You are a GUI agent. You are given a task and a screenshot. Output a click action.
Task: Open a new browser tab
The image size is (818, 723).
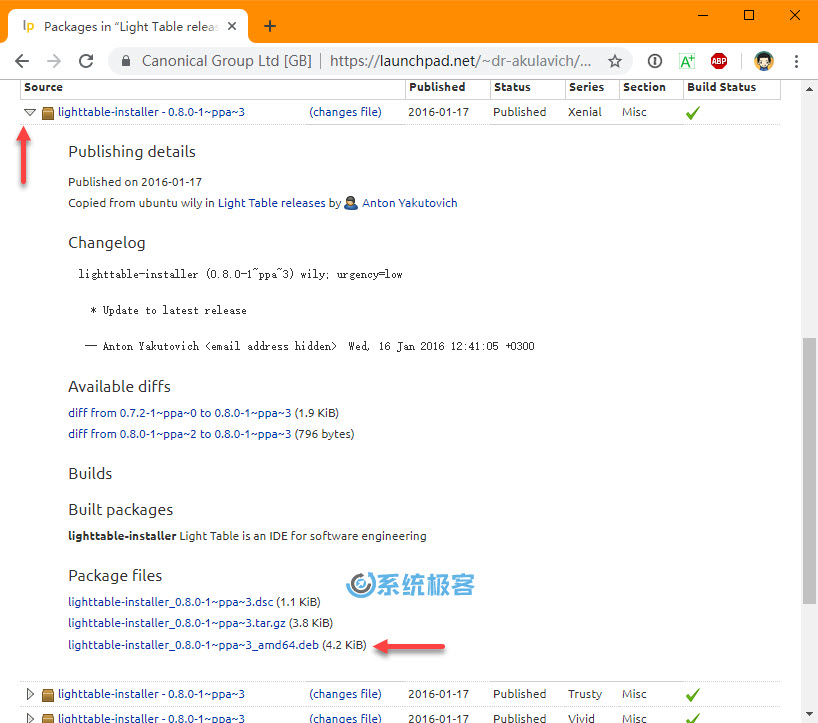pyautogui.click(x=270, y=26)
